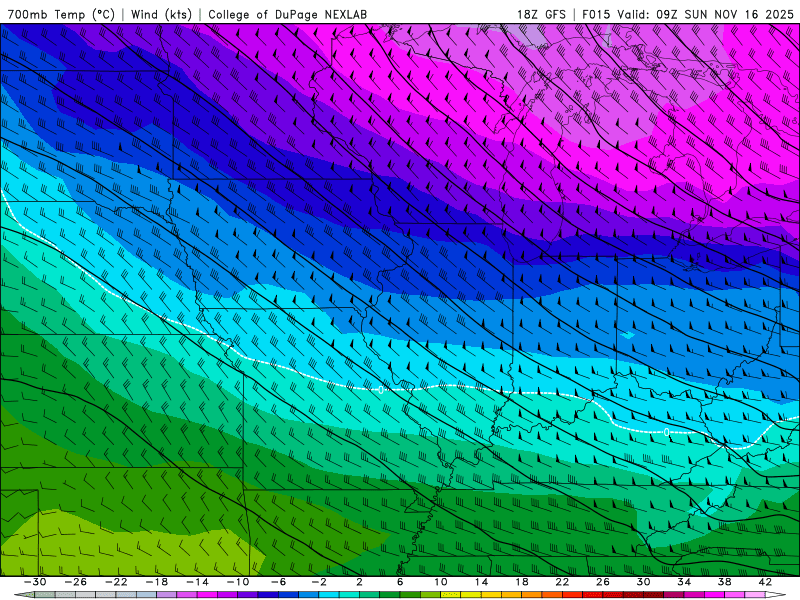
Task: Click the "College of DuPage NEXLAB" label
Action: [287, 14]
